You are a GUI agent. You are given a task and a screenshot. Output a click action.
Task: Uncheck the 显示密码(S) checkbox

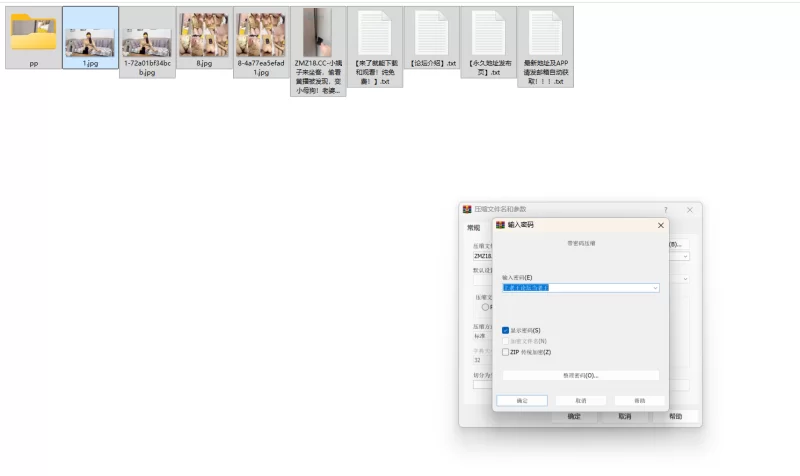coord(505,331)
